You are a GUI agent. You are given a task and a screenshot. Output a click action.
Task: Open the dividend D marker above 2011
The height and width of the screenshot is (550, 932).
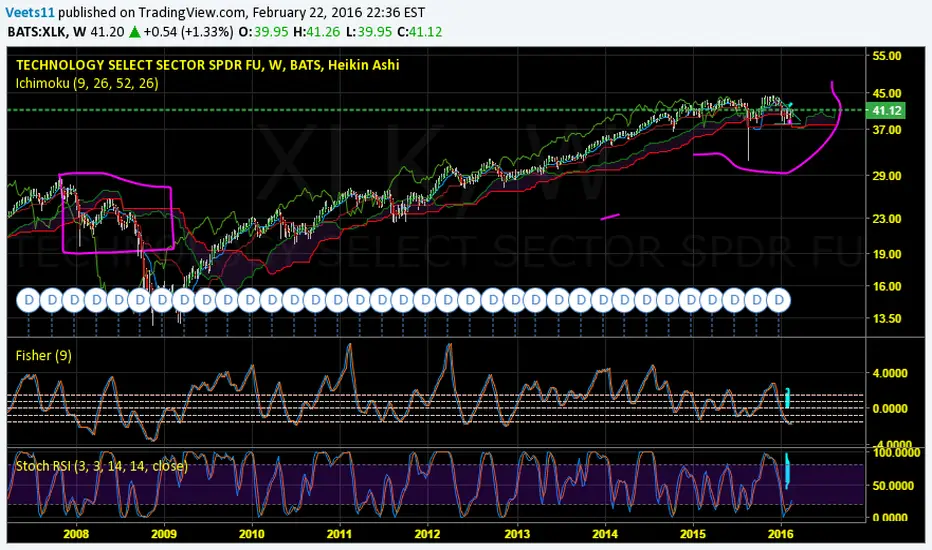[x=338, y=300]
